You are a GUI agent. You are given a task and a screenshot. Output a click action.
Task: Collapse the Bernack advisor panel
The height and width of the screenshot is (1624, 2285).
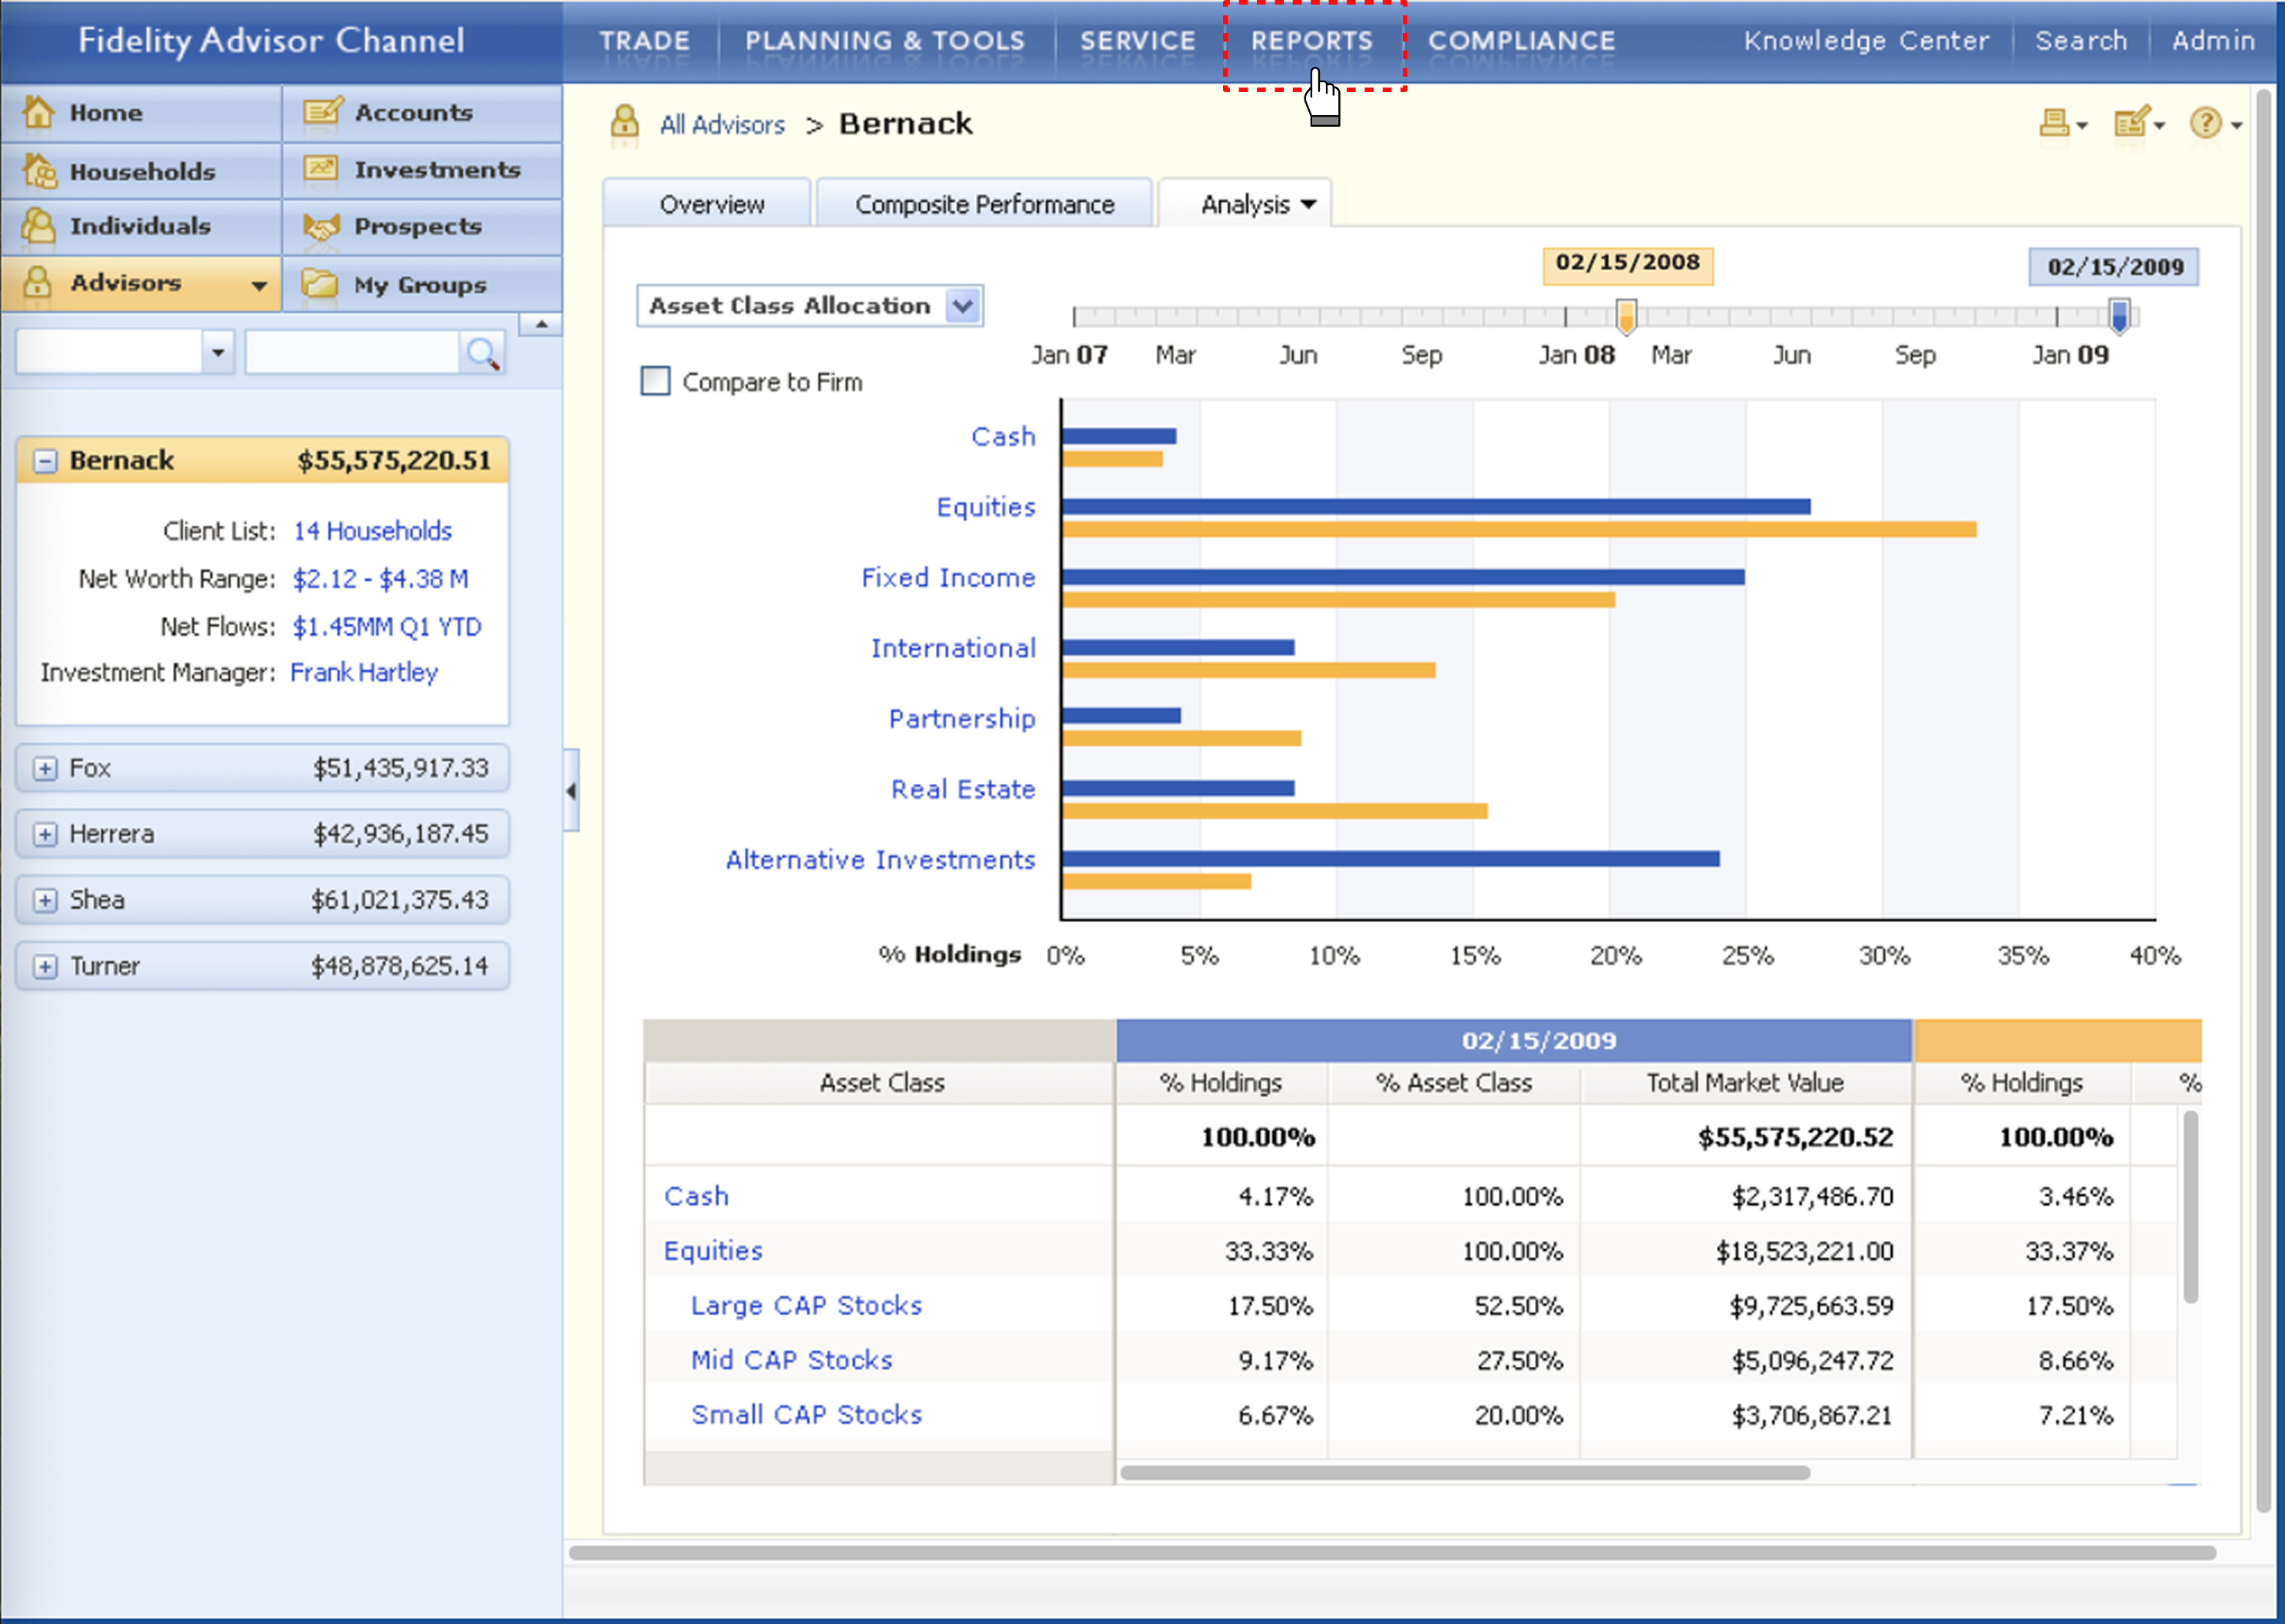tap(44, 461)
